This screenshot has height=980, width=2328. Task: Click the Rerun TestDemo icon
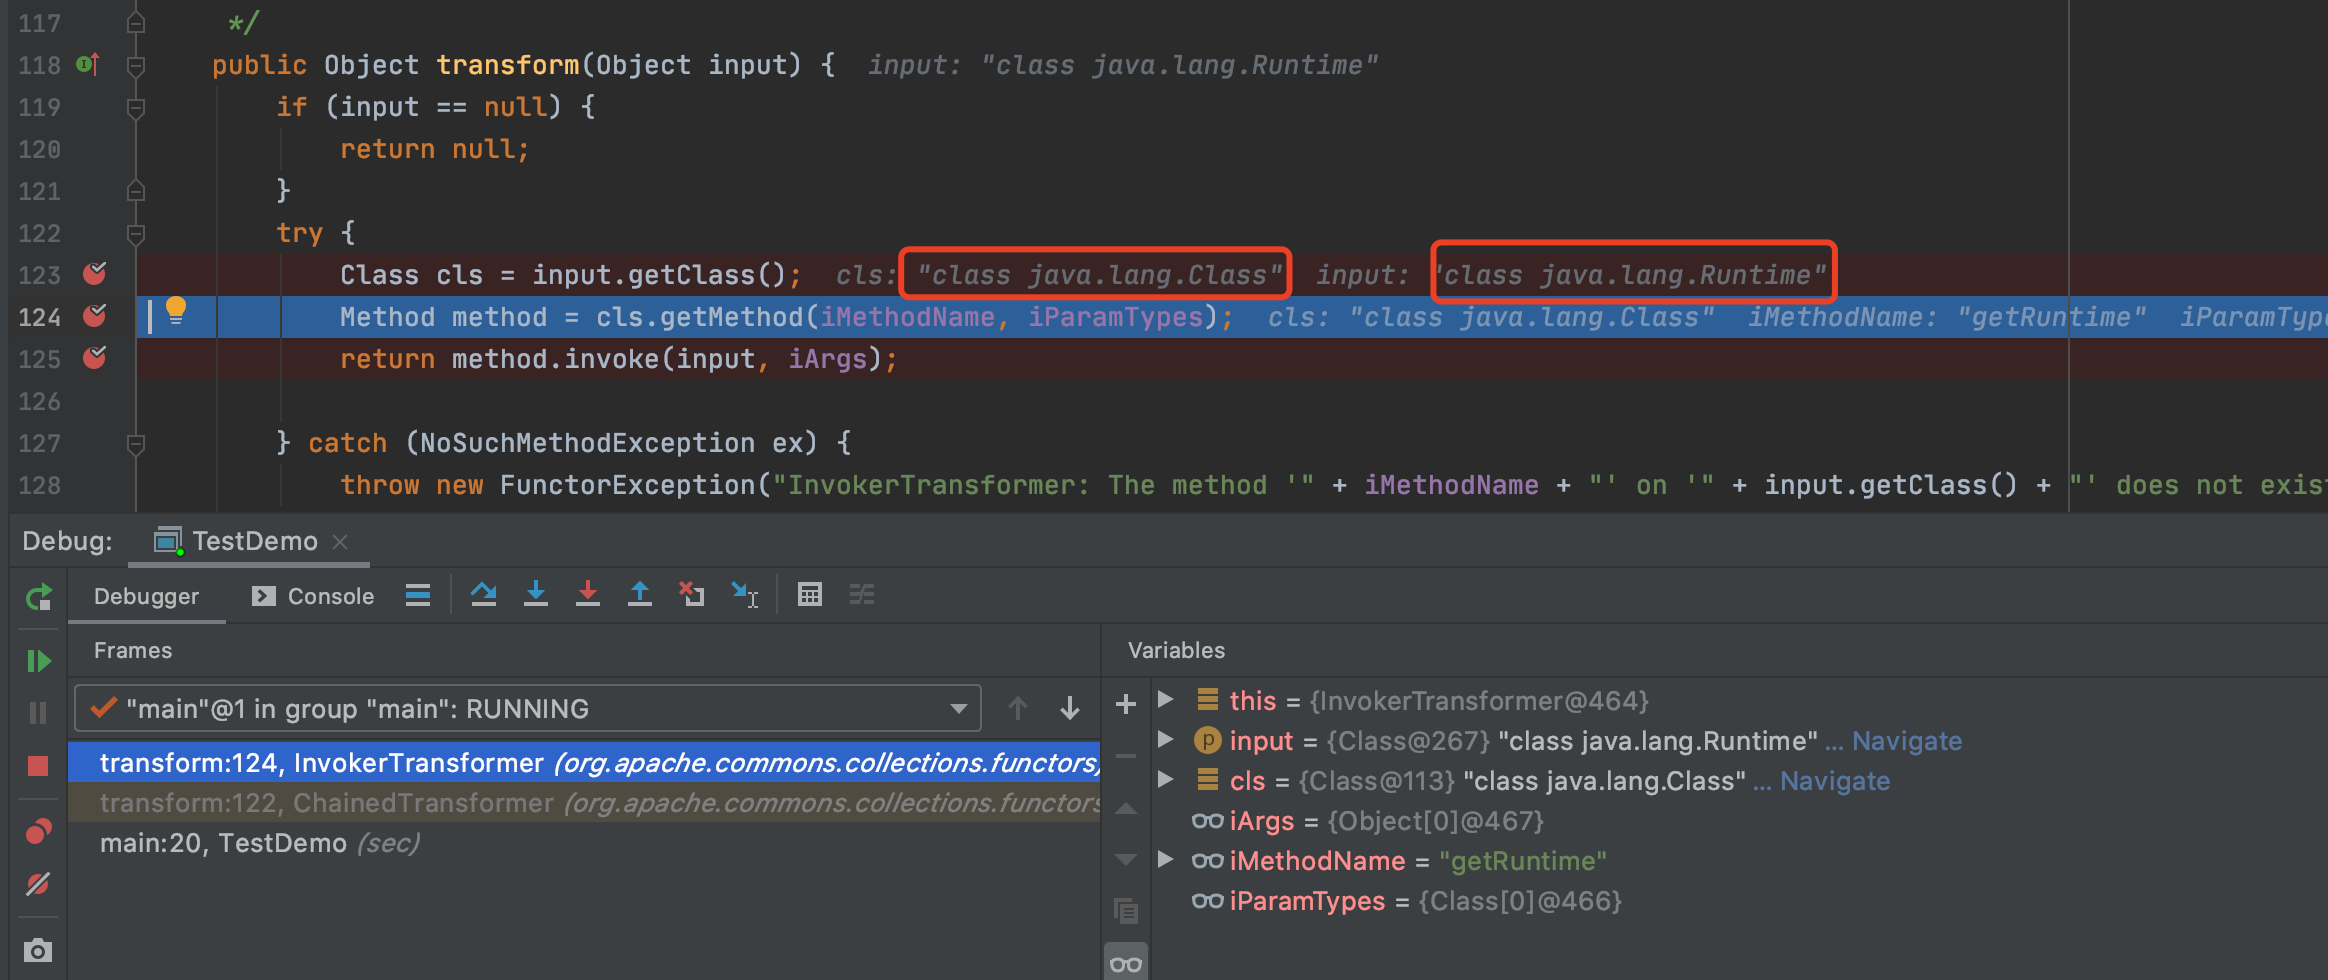(38, 598)
